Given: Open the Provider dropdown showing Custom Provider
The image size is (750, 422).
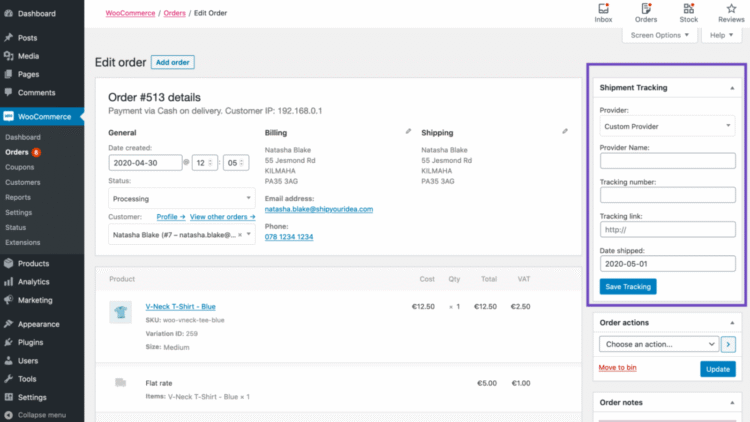Looking at the screenshot, I should point(667,126).
